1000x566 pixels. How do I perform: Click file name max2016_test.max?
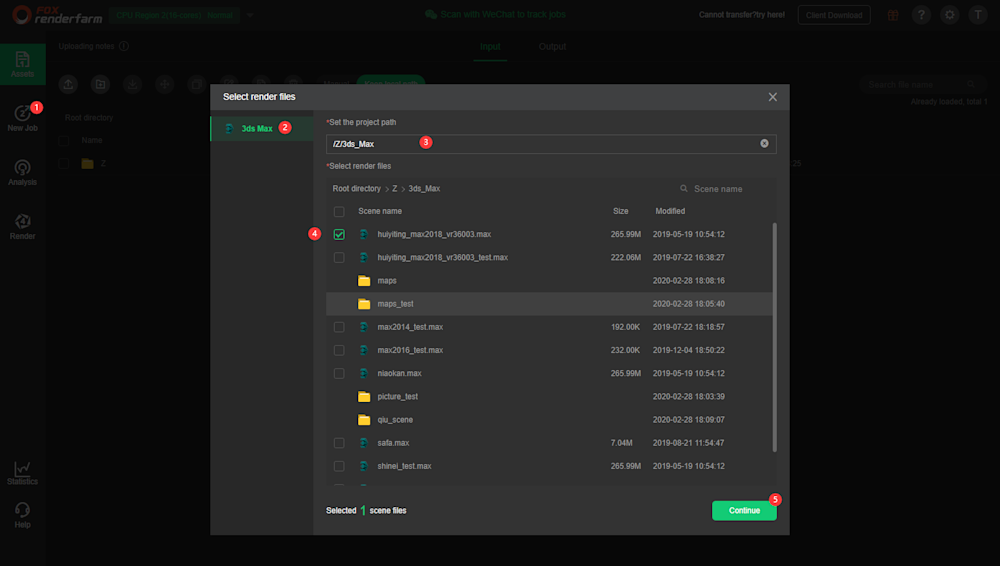[x=410, y=350]
